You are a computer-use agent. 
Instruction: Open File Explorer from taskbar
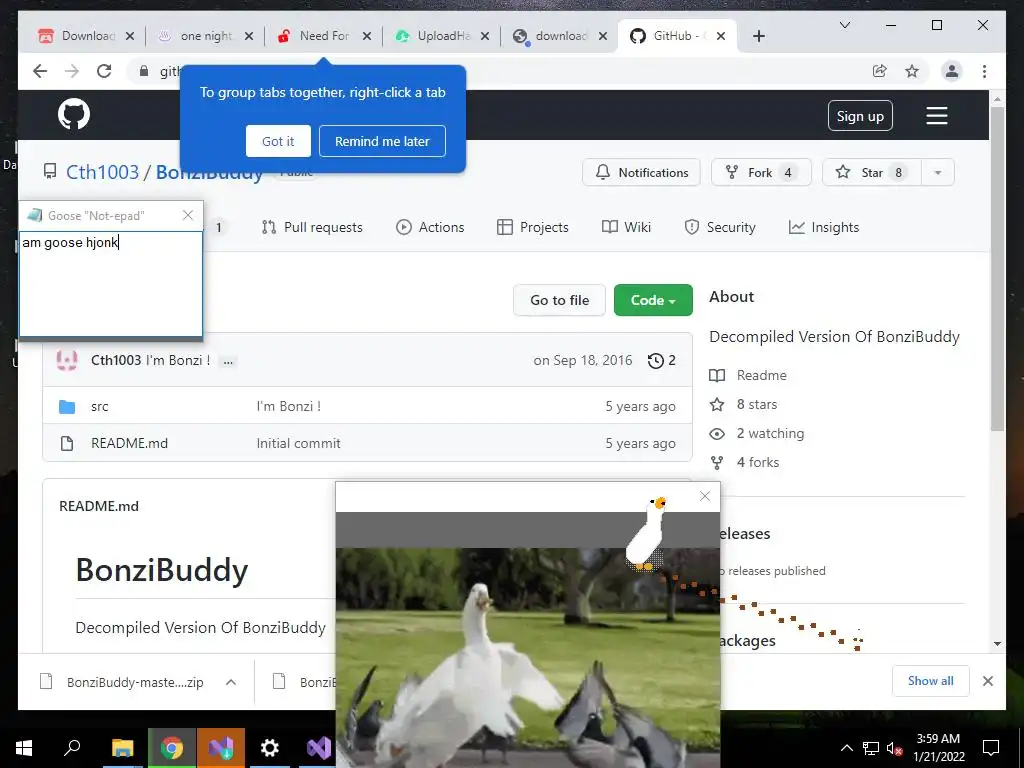(122, 748)
